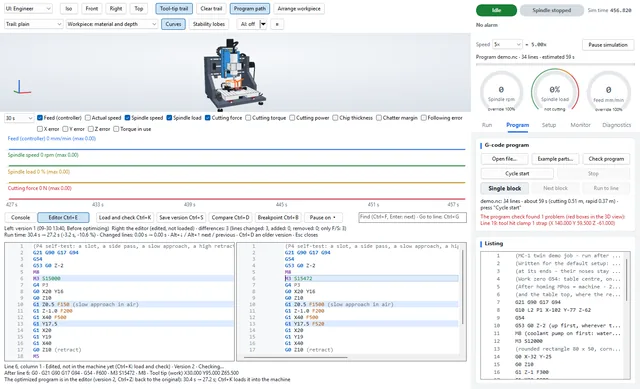Click the Spindle load gauge
The height and width of the screenshot is (389, 640).
point(554,91)
